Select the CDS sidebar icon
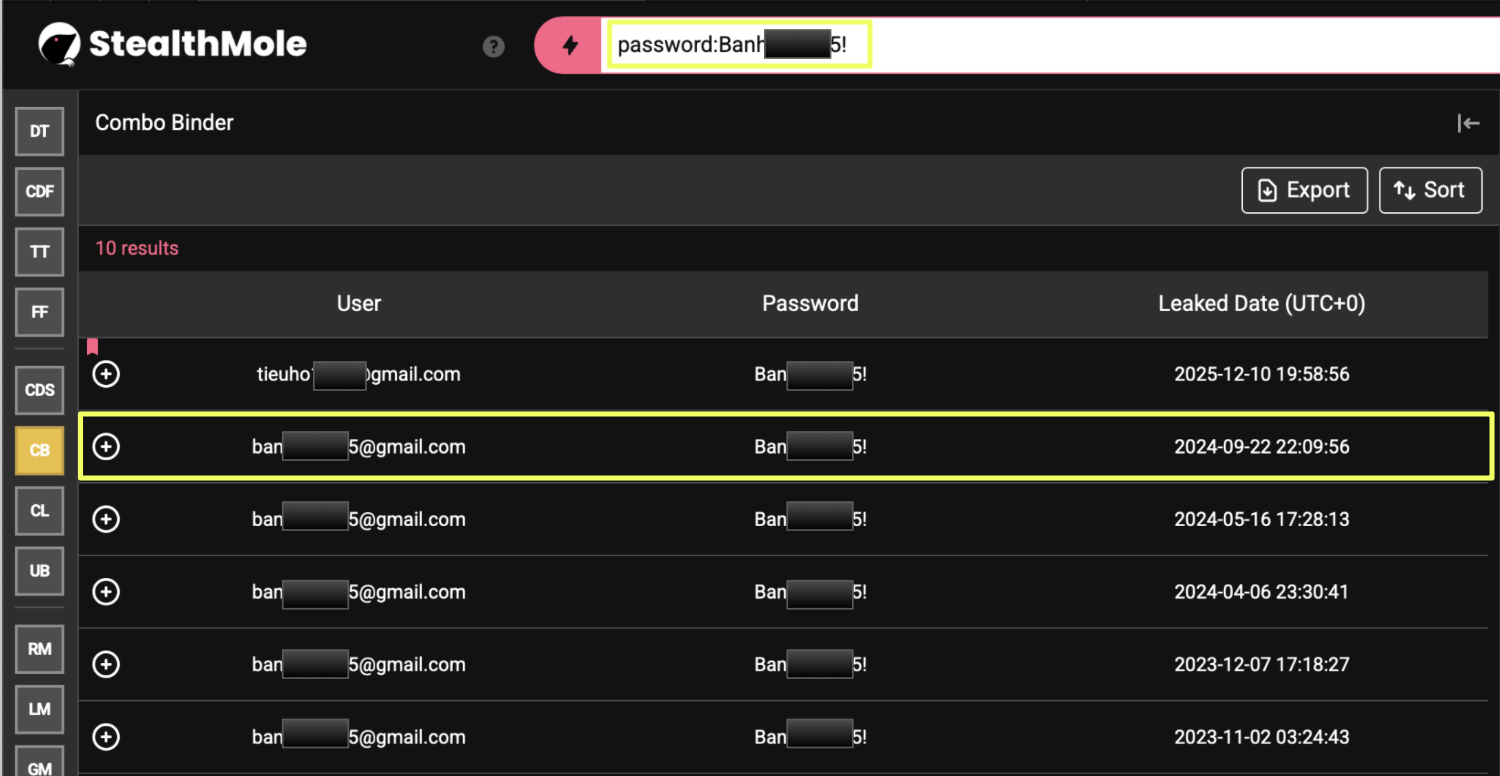The width and height of the screenshot is (1500, 776). 40,390
